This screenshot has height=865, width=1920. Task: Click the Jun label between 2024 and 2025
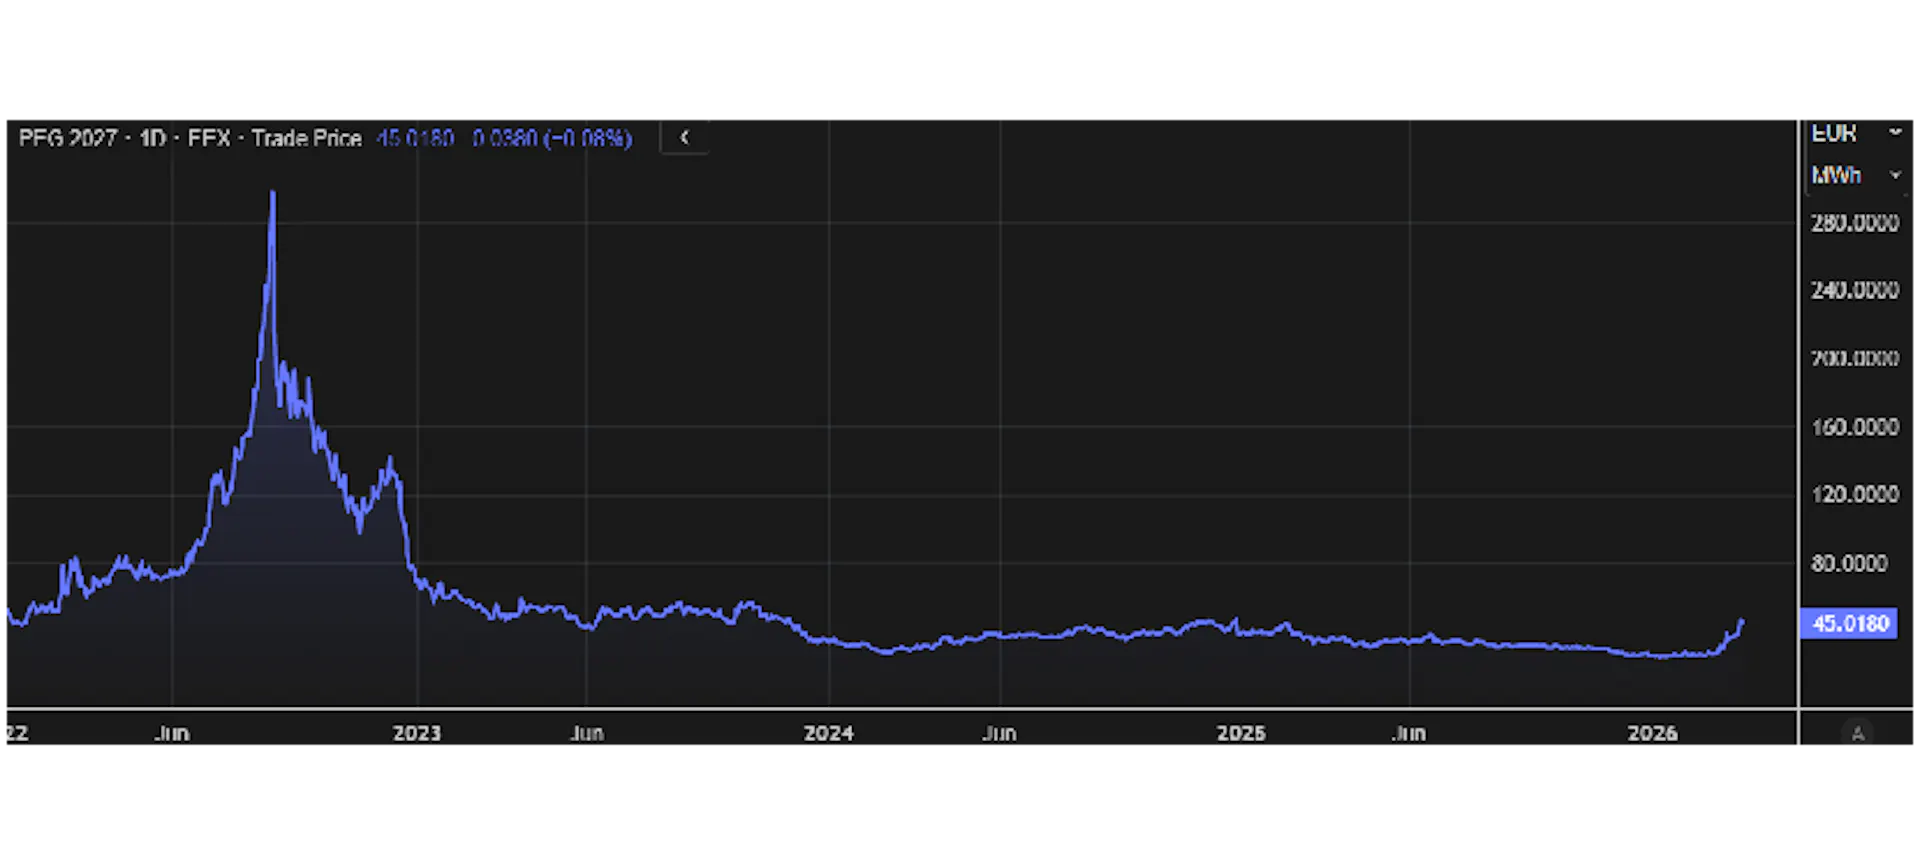(999, 733)
